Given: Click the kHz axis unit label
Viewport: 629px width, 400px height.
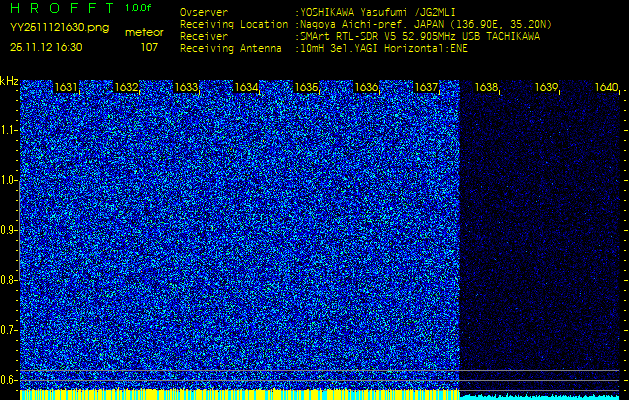Looking at the screenshot, I should point(9,81).
